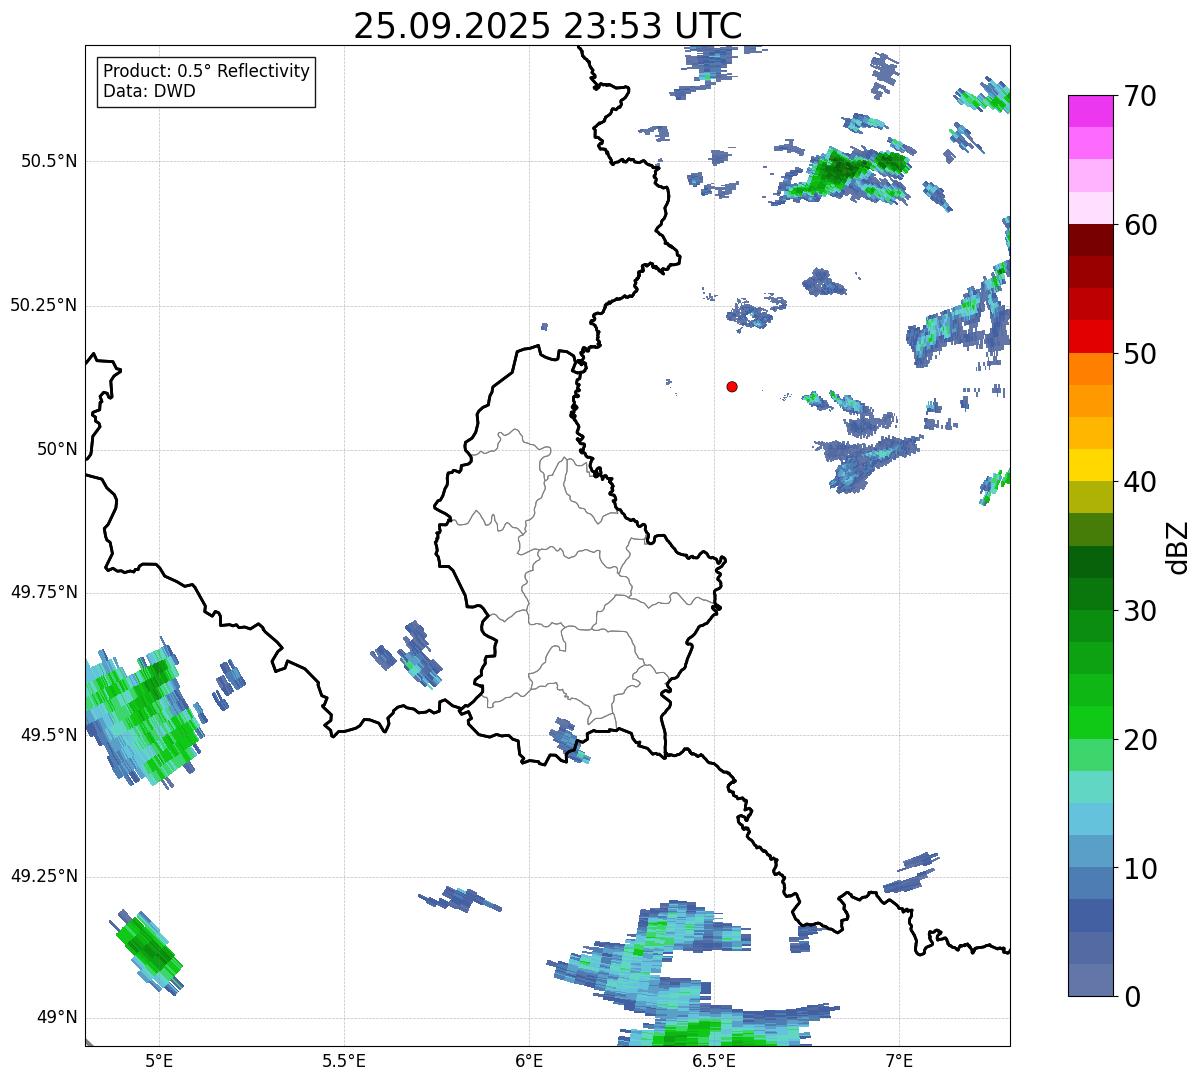Click the 5°E longitude label
This screenshot has height=1081, width=1202.
tap(159, 1060)
